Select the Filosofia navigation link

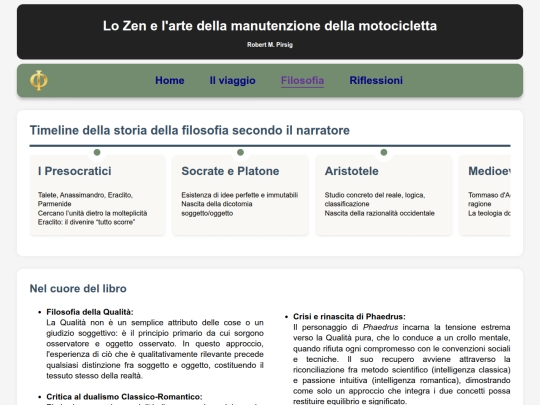(x=302, y=80)
